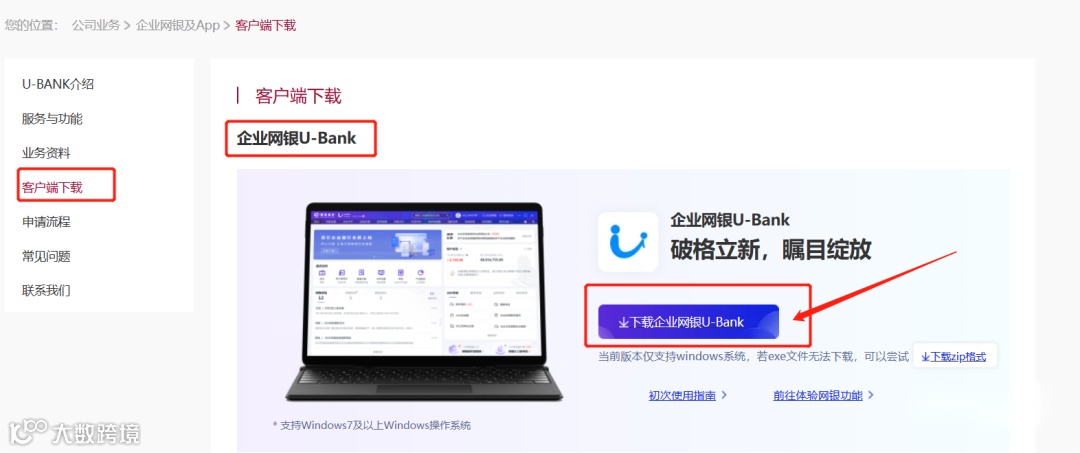
Task: Click the chevron after 初次使用指南
Action: pyautogui.click(x=724, y=395)
